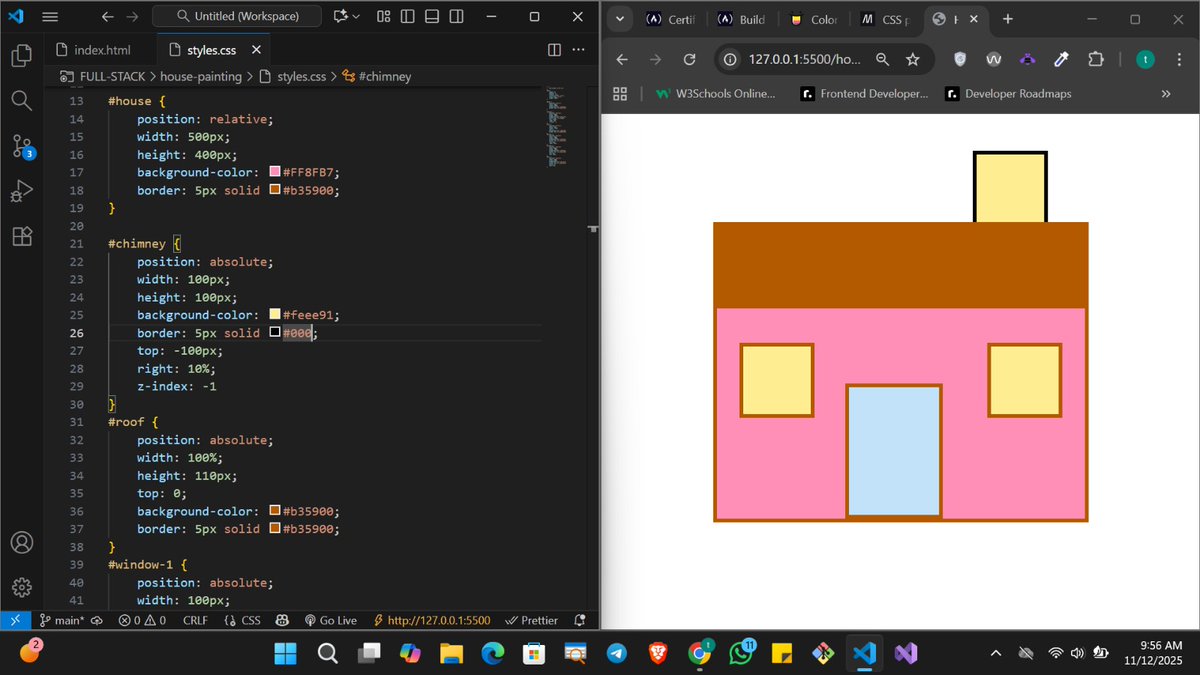
Task: Go back in VS Code editor history
Action: point(108,17)
